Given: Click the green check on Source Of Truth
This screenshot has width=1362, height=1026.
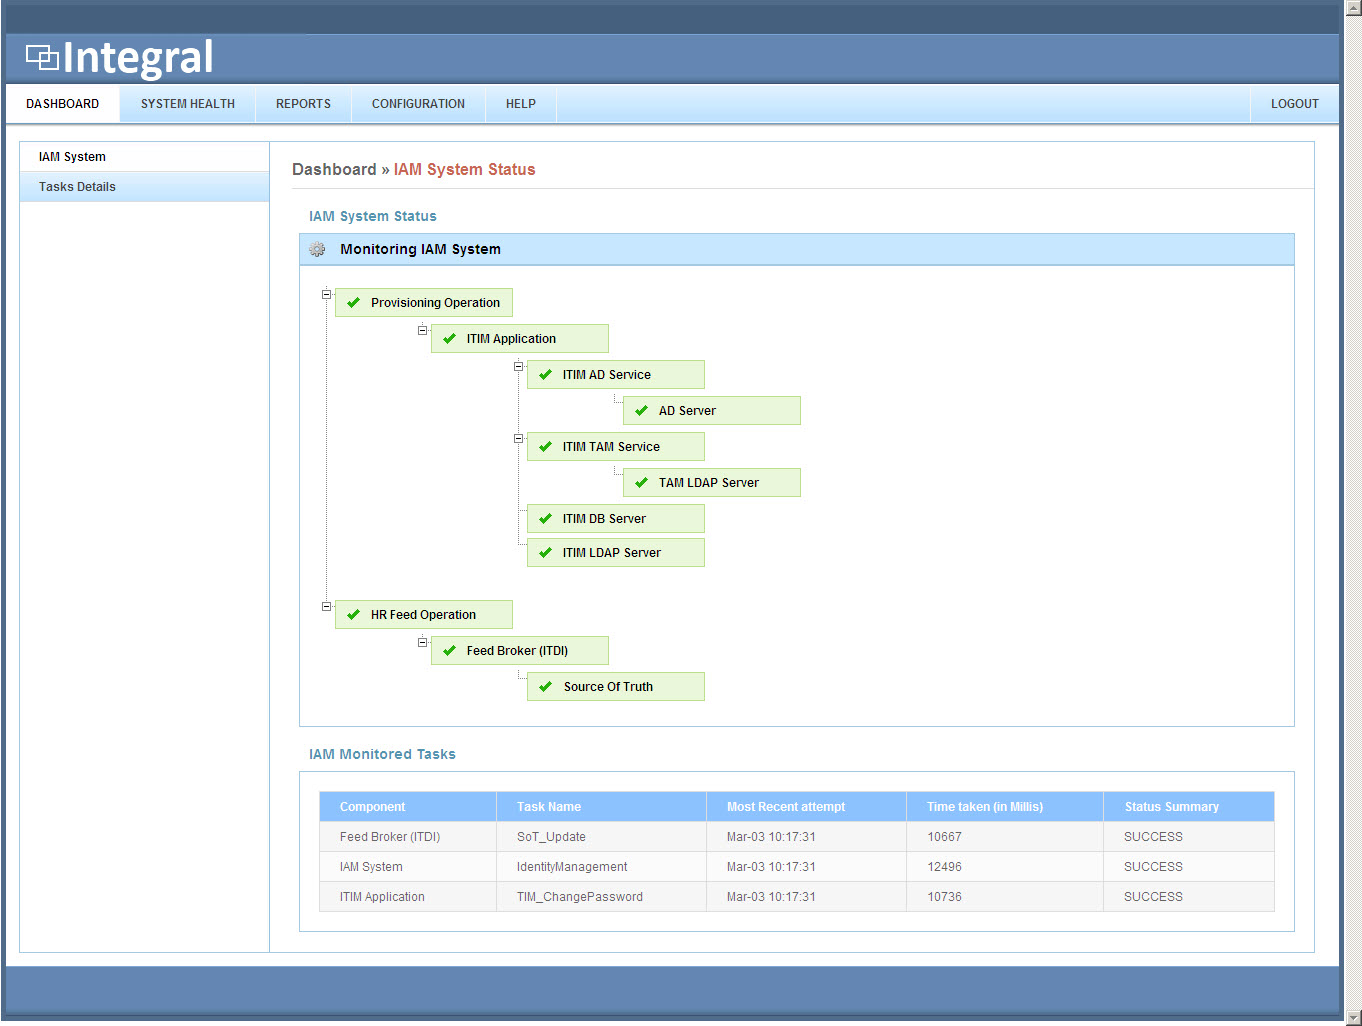Looking at the screenshot, I should (x=545, y=687).
